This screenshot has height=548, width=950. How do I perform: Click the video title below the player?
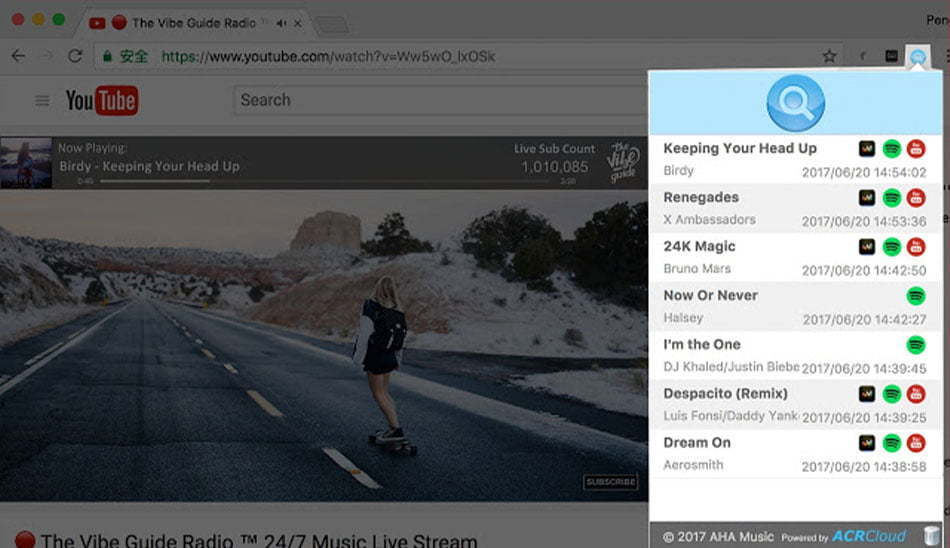pyautogui.click(x=259, y=540)
